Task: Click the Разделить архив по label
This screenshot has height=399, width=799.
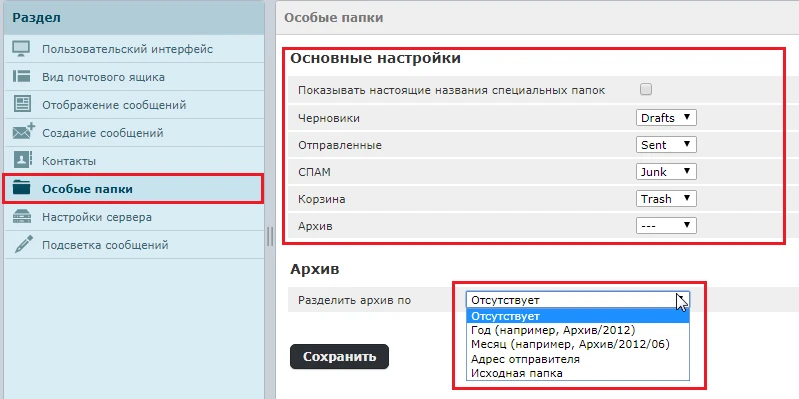Action: click(x=355, y=301)
